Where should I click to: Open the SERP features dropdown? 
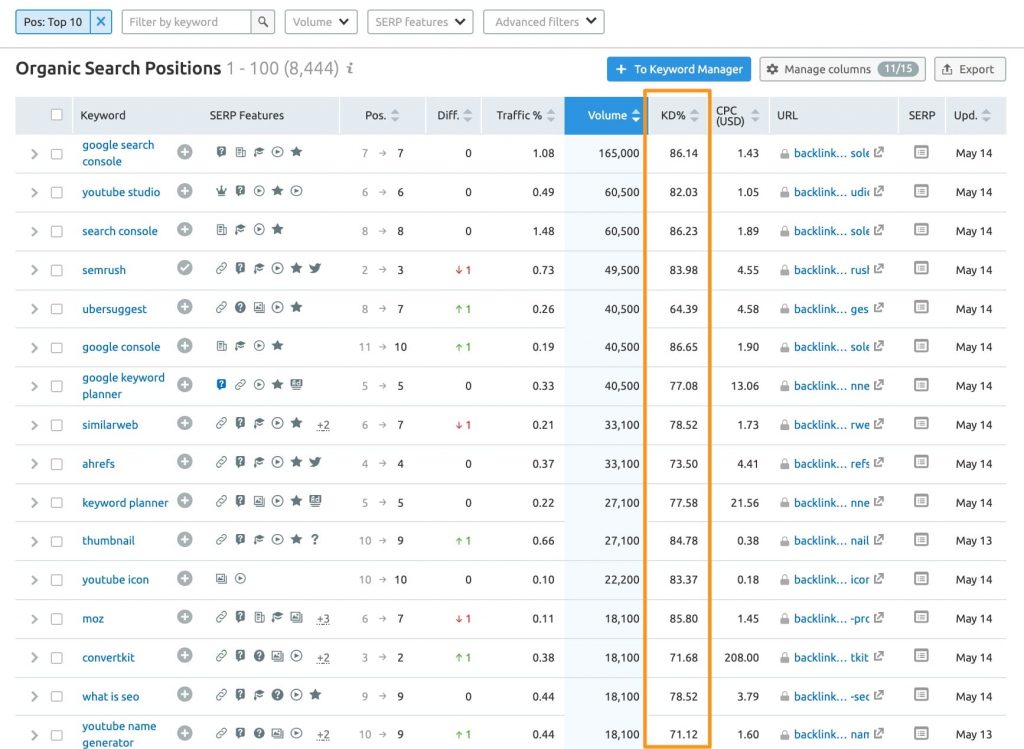[420, 21]
